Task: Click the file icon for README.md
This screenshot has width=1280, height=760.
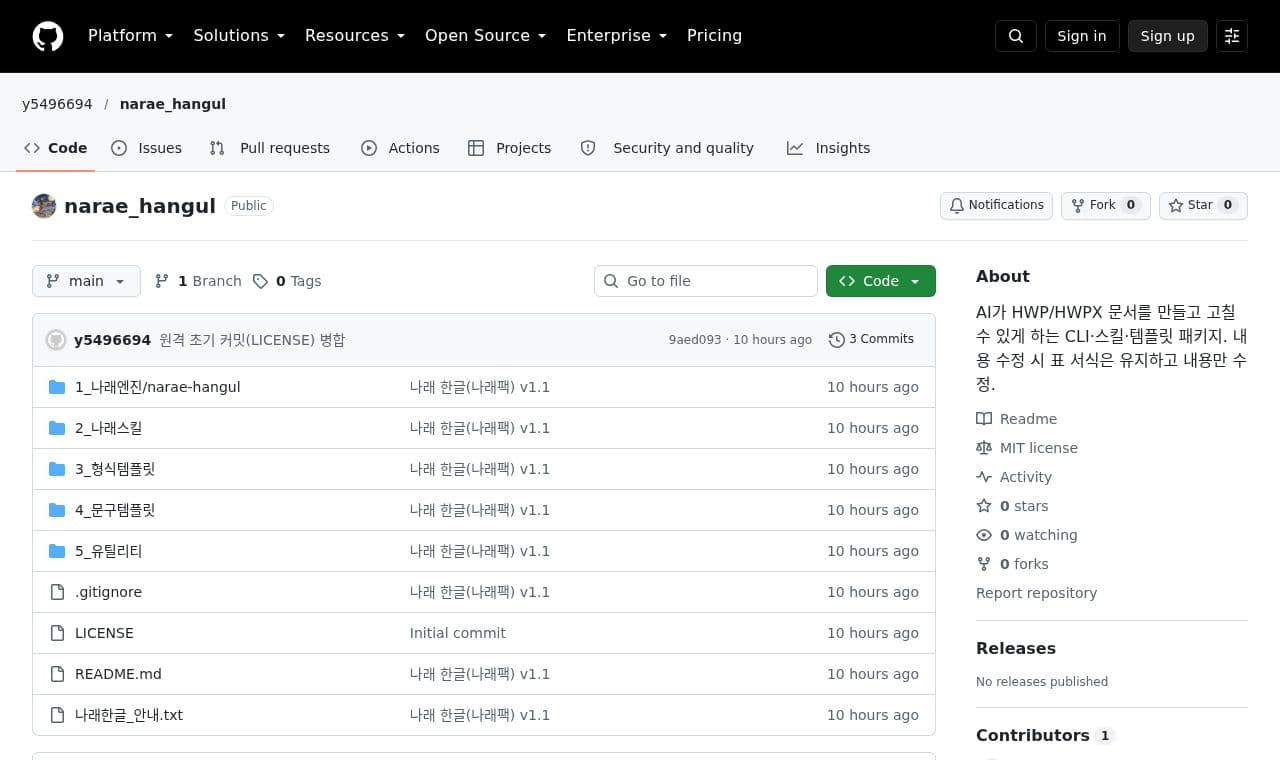Action: point(57,674)
